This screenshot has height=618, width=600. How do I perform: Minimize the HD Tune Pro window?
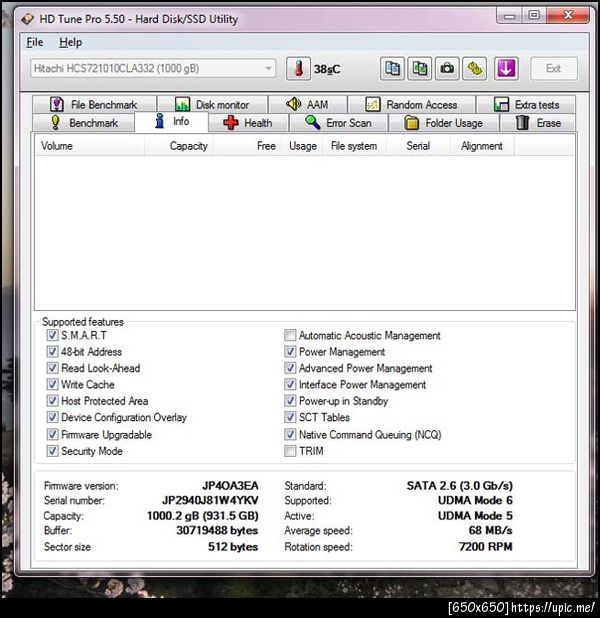[509, 16]
